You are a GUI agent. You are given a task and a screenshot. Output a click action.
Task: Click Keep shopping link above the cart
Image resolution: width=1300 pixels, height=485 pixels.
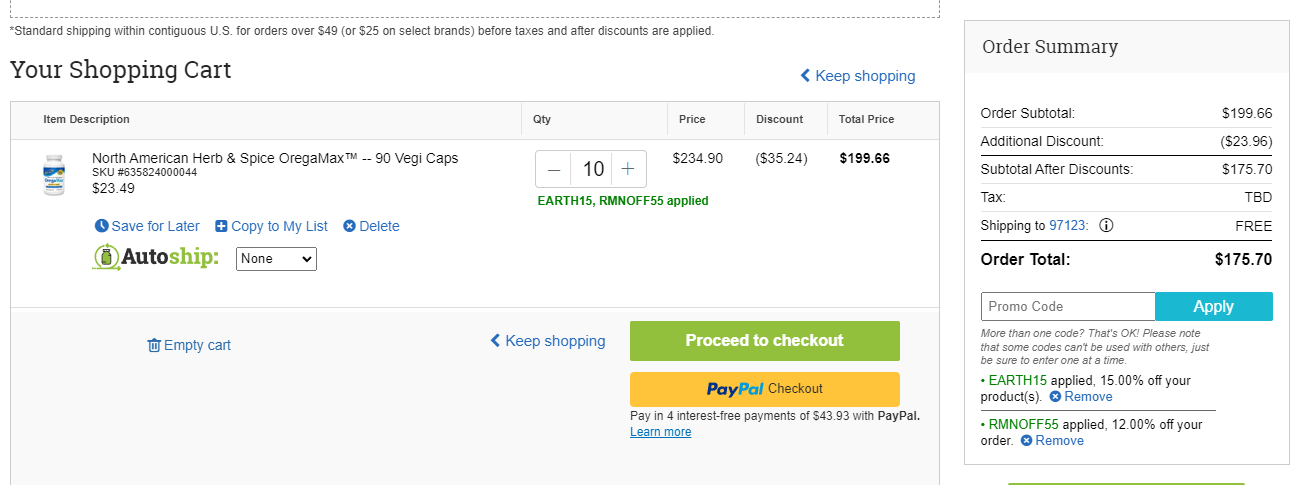[x=858, y=76]
